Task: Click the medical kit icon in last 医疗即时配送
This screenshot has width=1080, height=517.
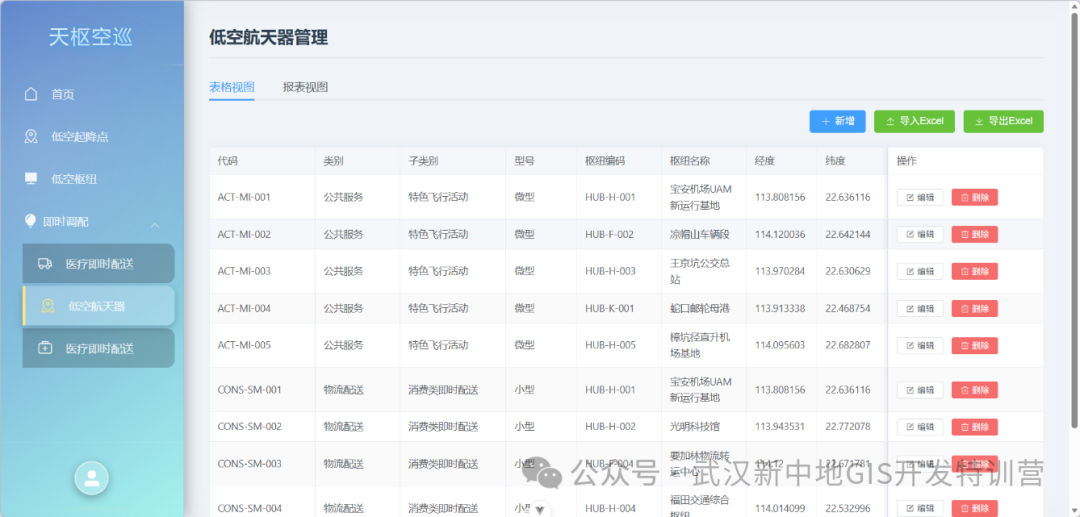Action: (45, 348)
